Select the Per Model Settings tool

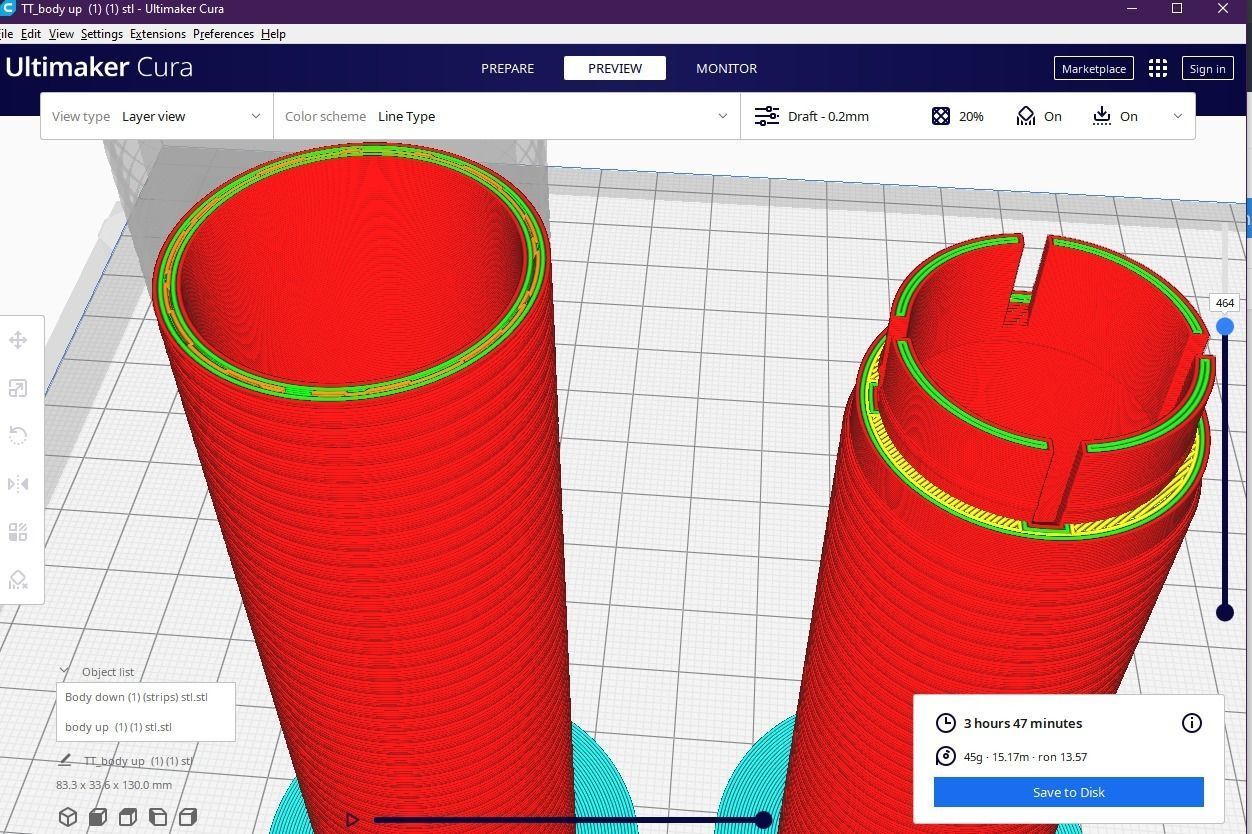pyautogui.click(x=18, y=532)
